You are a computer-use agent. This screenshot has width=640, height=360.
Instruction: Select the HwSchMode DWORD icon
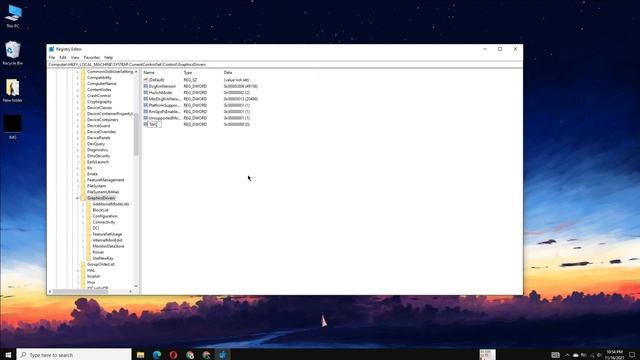(146, 93)
